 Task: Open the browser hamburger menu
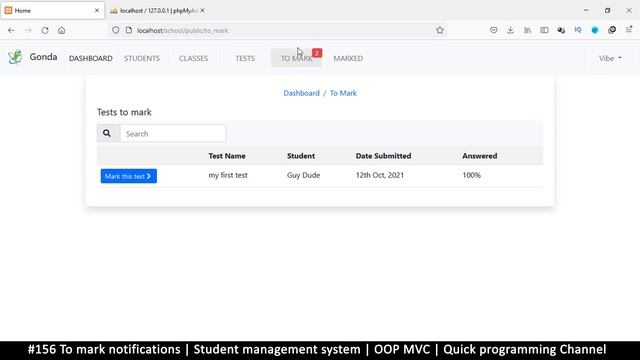(x=629, y=29)
